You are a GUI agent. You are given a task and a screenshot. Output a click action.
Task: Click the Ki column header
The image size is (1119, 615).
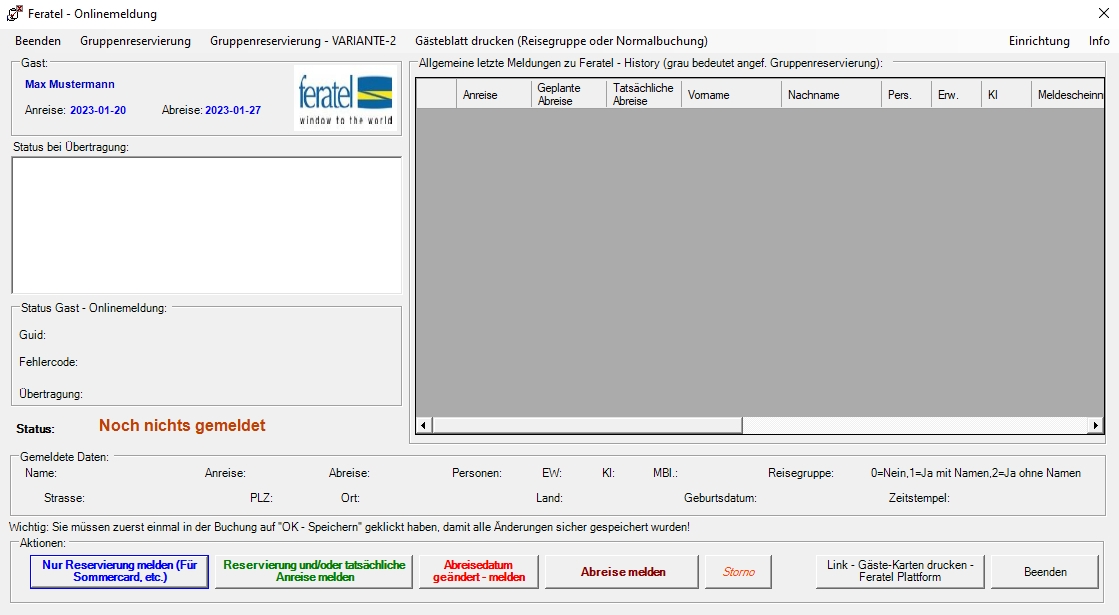[1006, 94]
